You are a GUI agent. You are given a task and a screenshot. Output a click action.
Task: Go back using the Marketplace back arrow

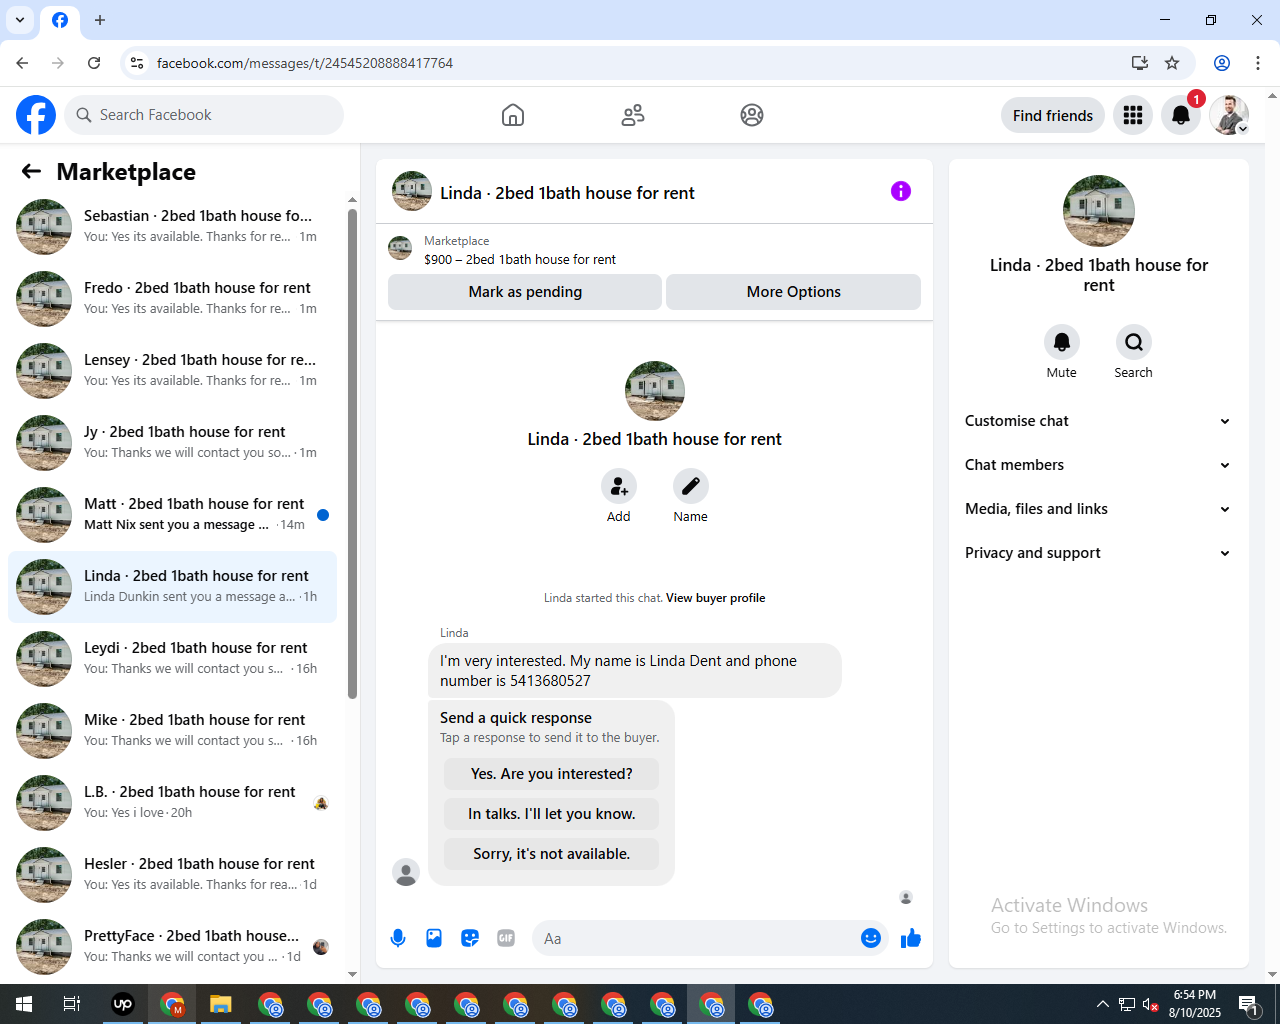(31, 171)
